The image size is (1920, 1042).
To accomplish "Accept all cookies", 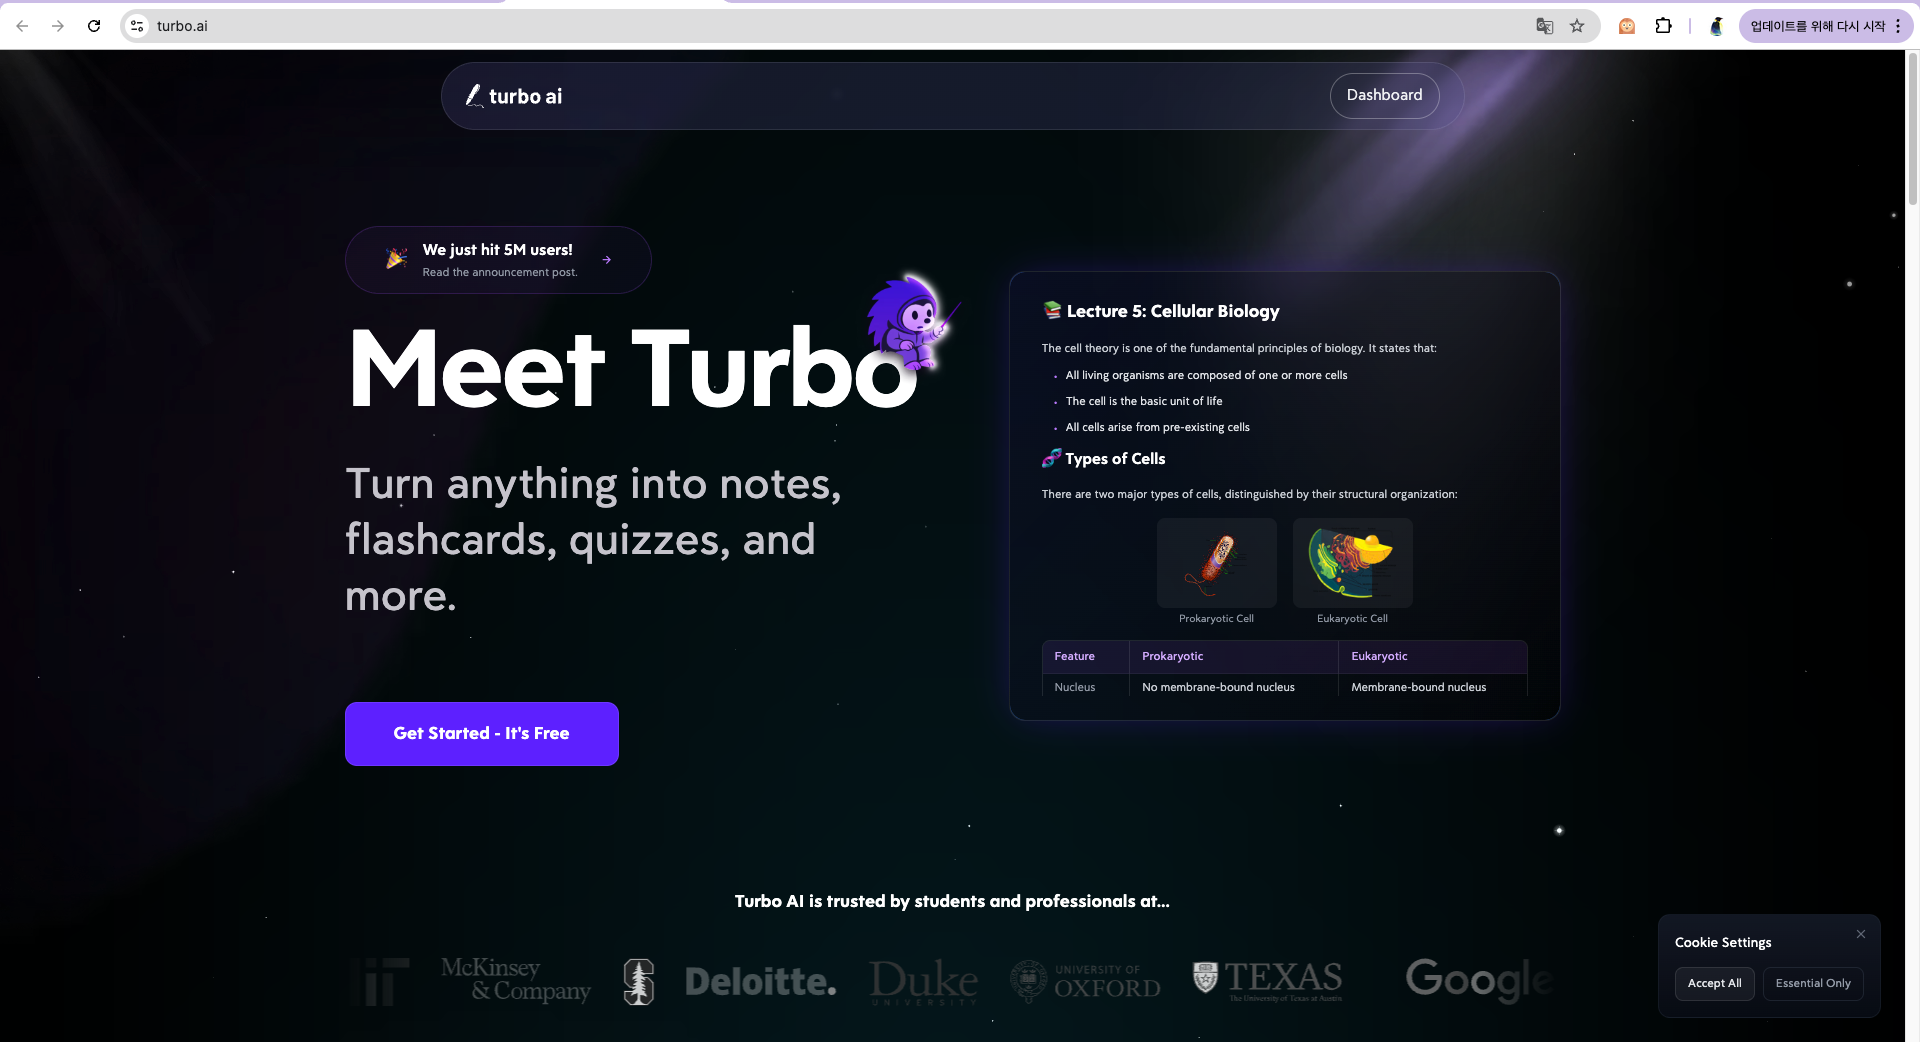I will 1714,983.
